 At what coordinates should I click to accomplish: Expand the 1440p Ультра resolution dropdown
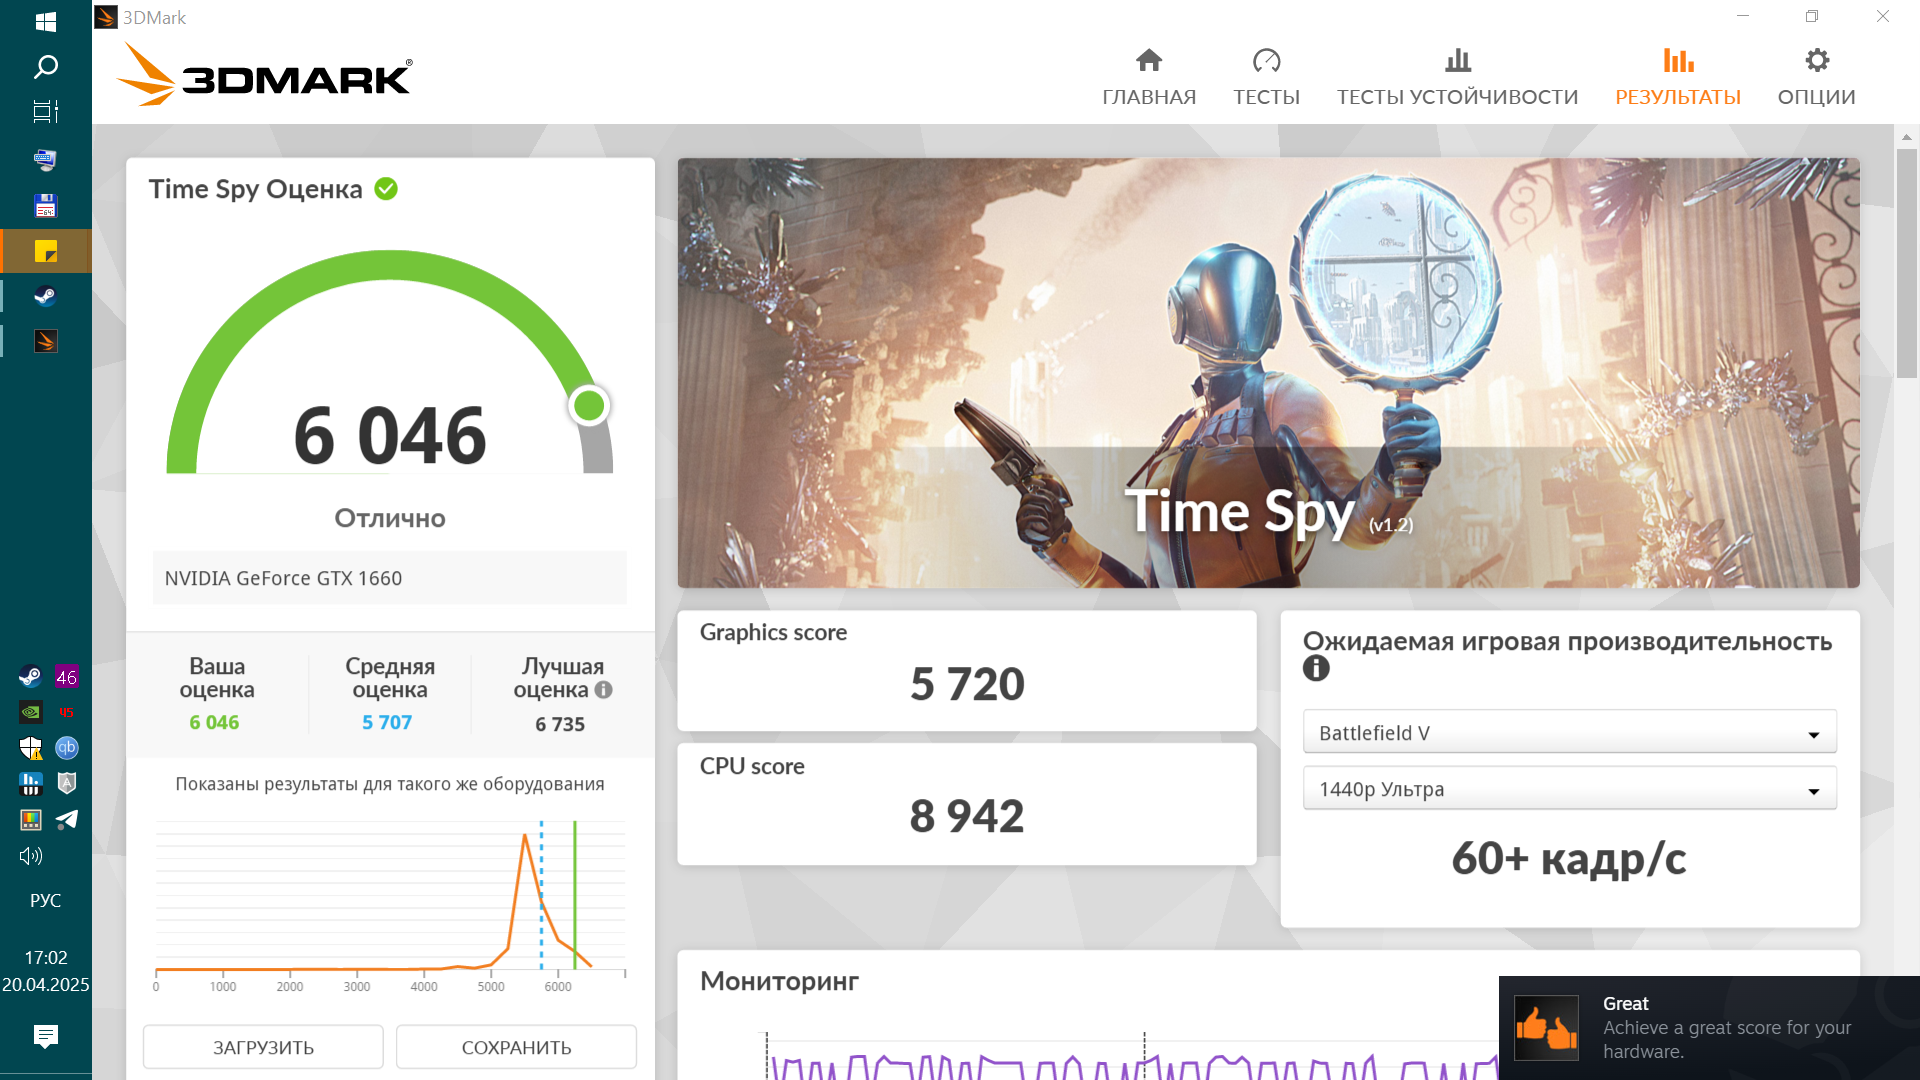pyautogui.click(x=1569, y=789)
